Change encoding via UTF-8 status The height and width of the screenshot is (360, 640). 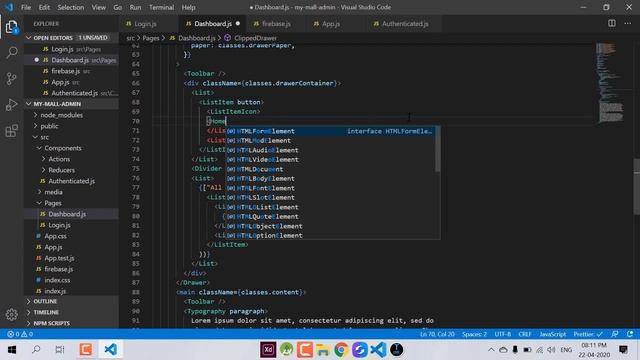(502, 334)
